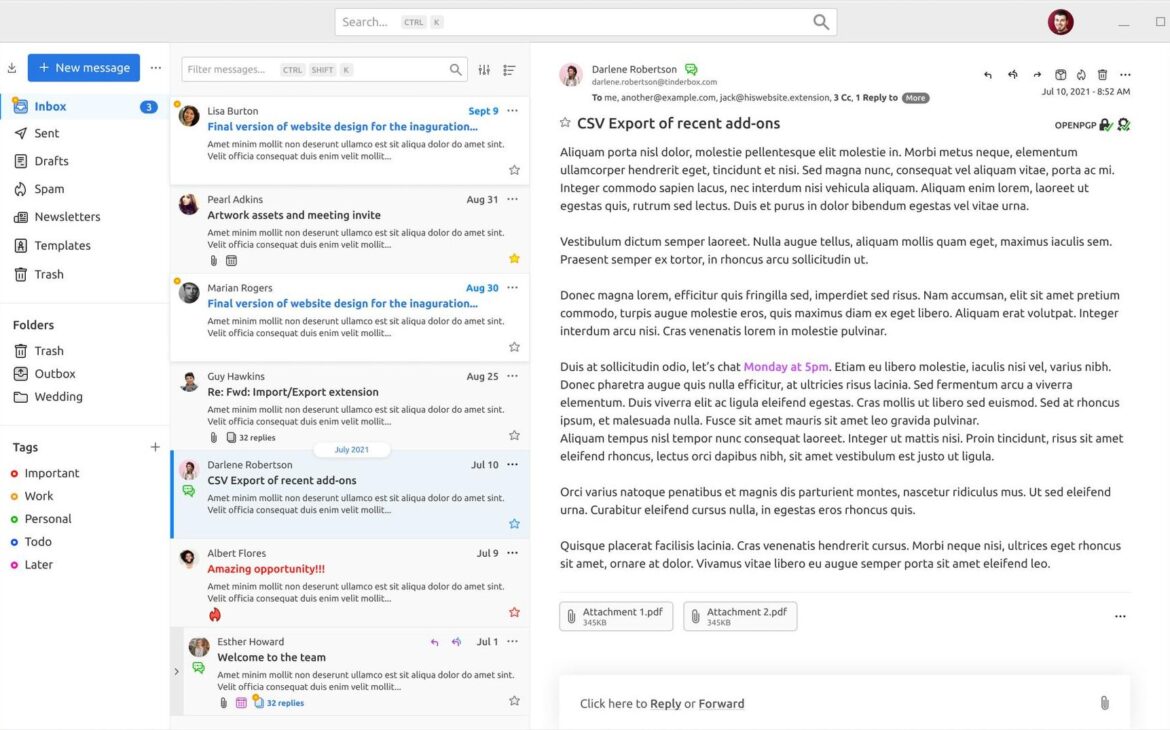Go to the Newsletters folder
The height and width of the screenshot is (730, 1170).
click(x=67, y=217)
